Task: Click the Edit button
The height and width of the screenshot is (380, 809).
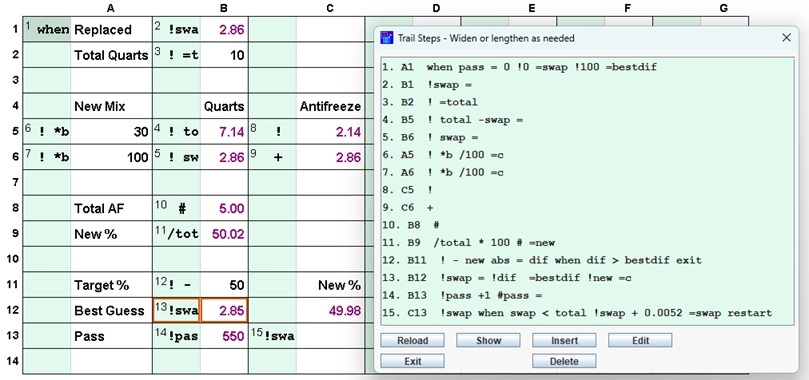Action: click(640, 340)
